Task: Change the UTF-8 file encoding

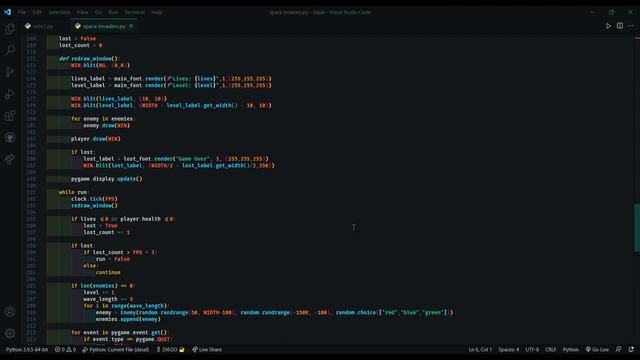Action: pyautogui.click(x=532, y=349)
